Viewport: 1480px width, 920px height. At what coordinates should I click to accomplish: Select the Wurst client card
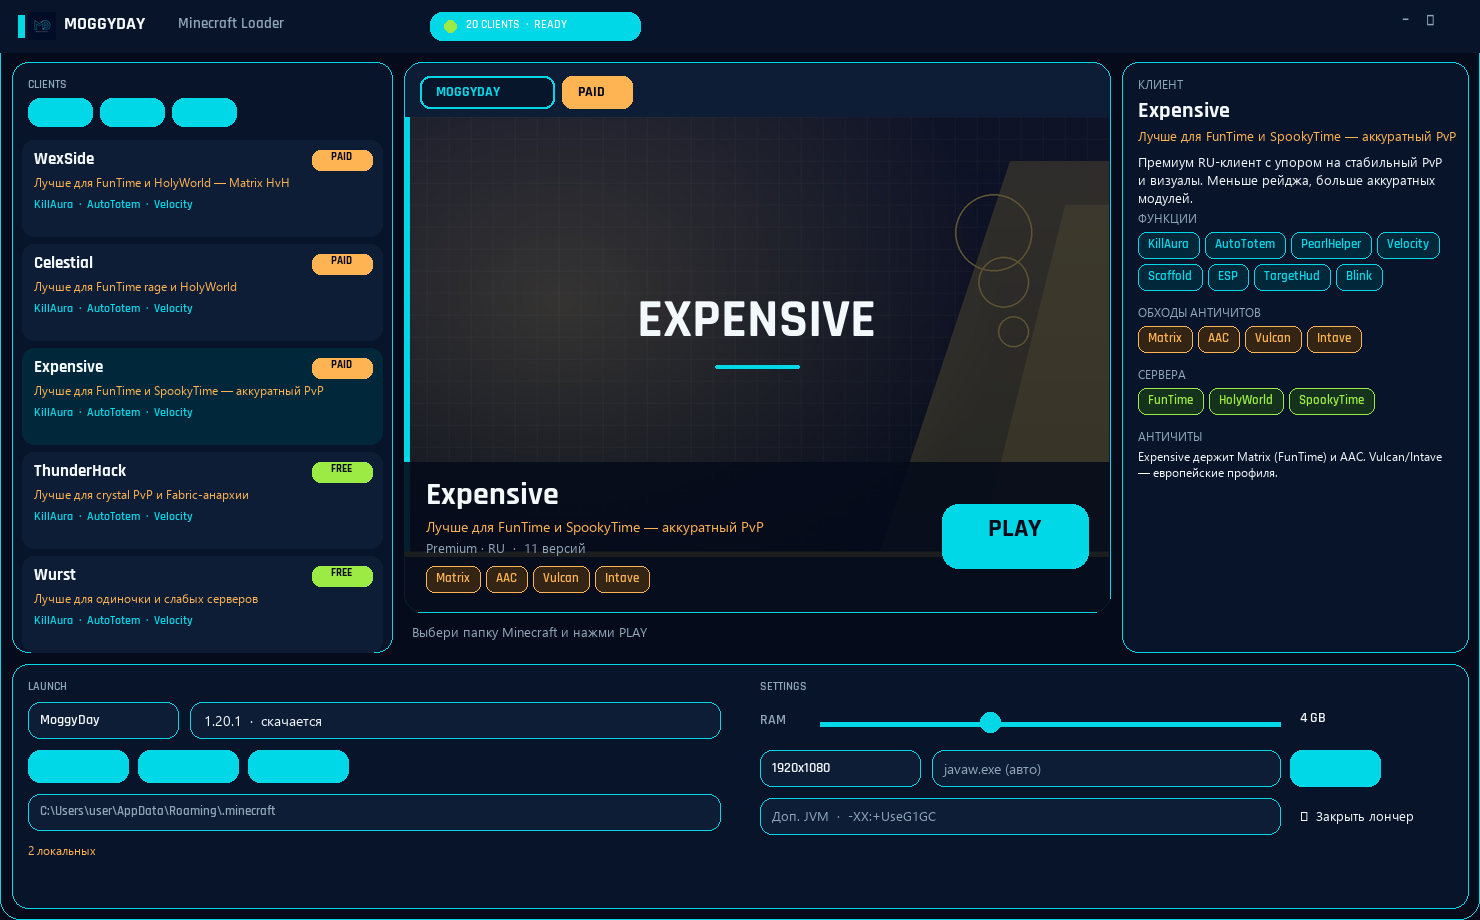click(202, 604)
